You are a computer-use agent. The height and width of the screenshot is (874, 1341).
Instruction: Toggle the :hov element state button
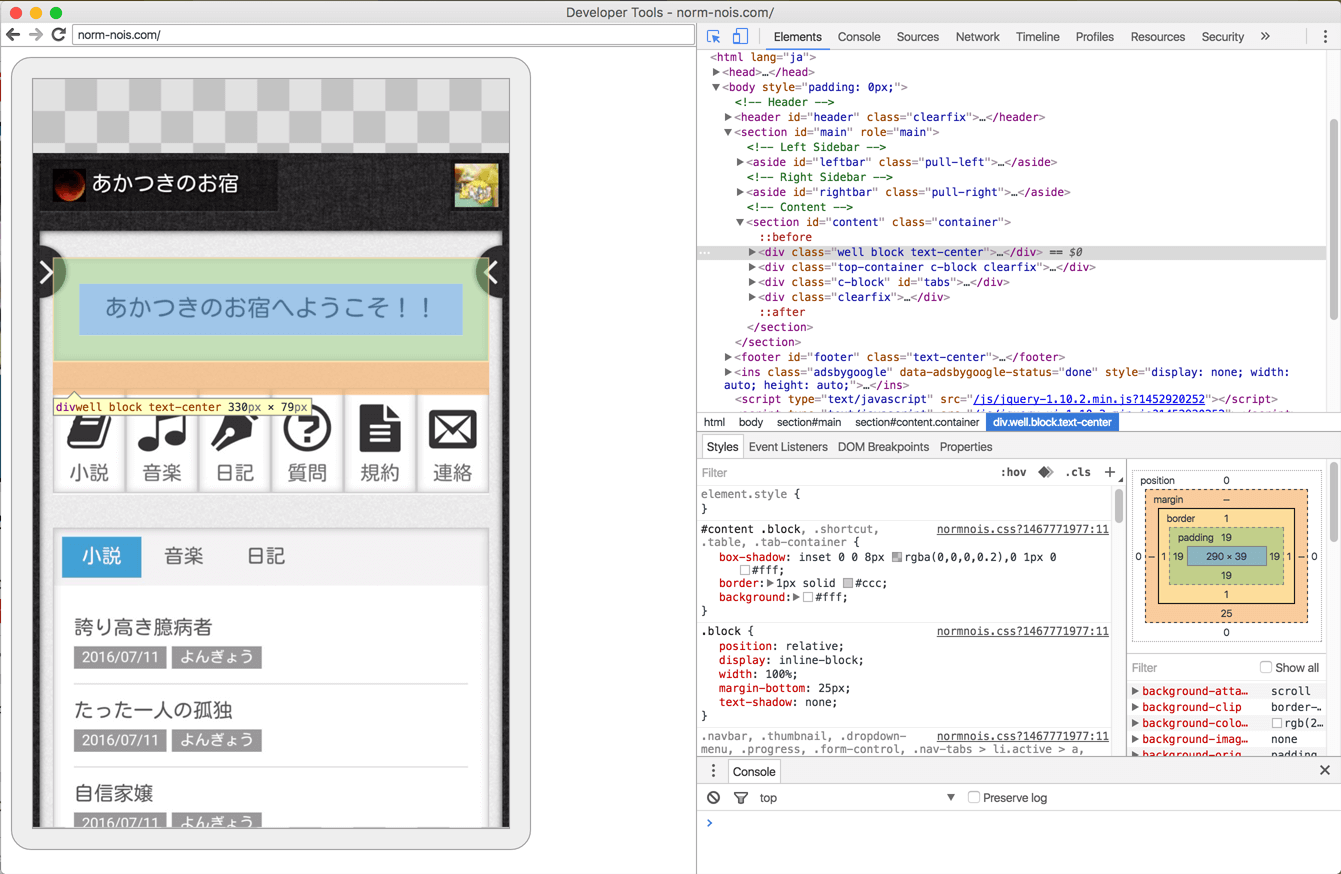coord(1013,472)
